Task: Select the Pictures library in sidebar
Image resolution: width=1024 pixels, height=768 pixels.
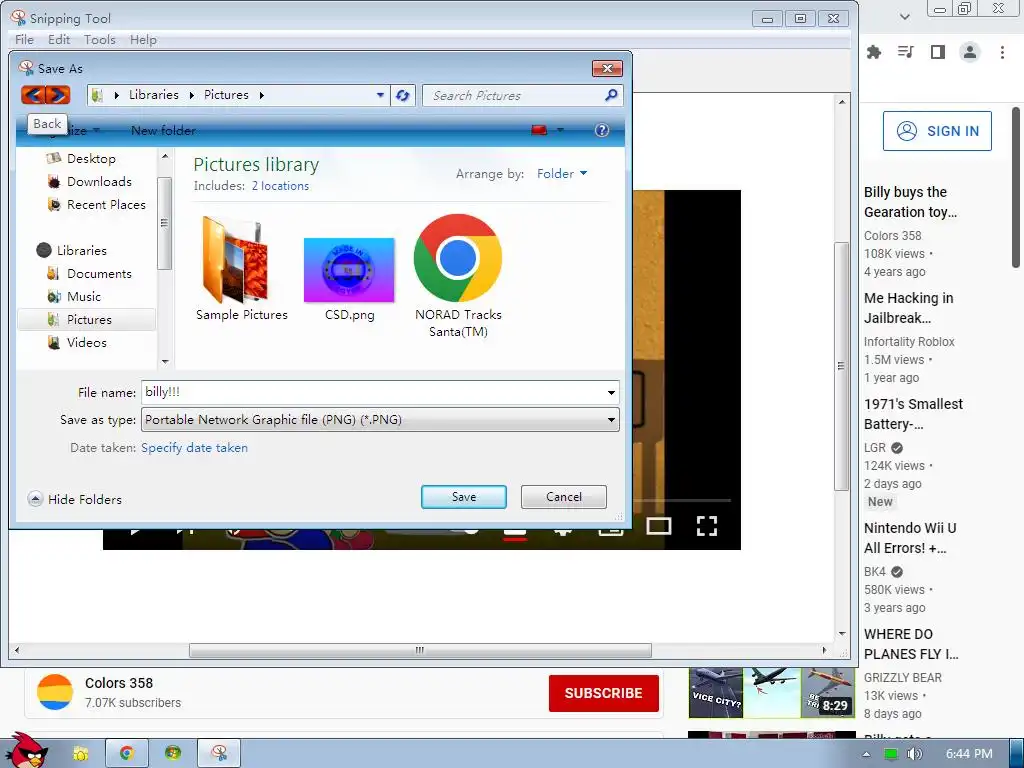Action: (x=89, y=319)
